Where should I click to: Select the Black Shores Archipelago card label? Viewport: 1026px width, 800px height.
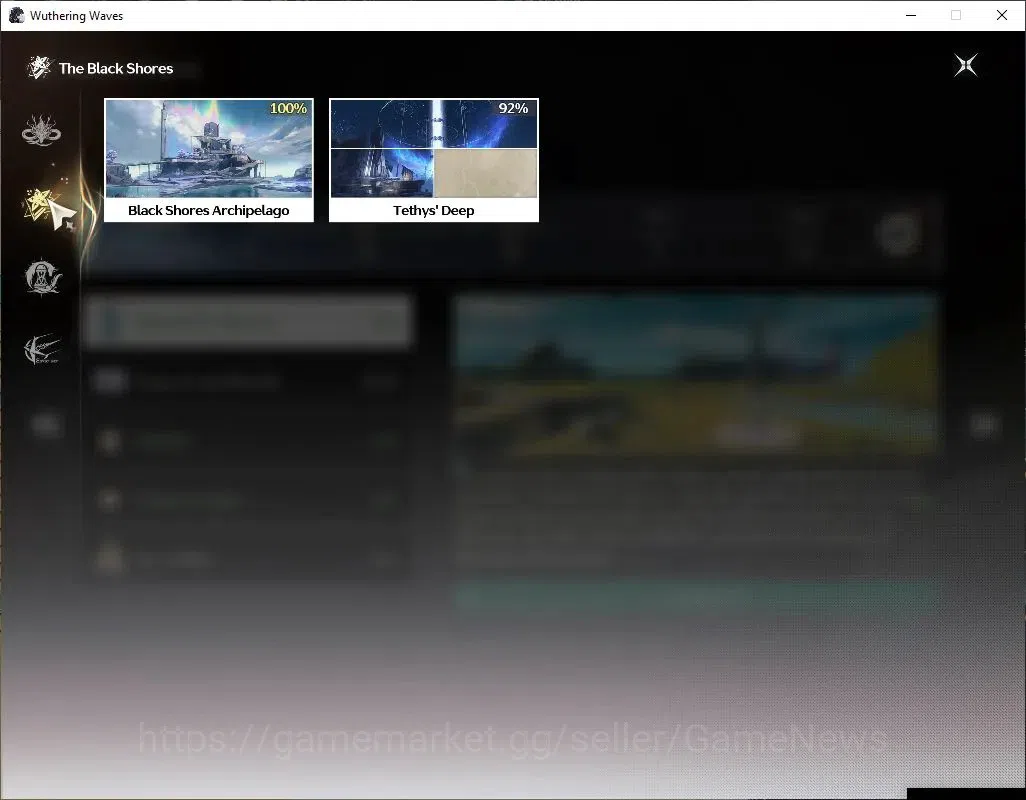point(209,210)
